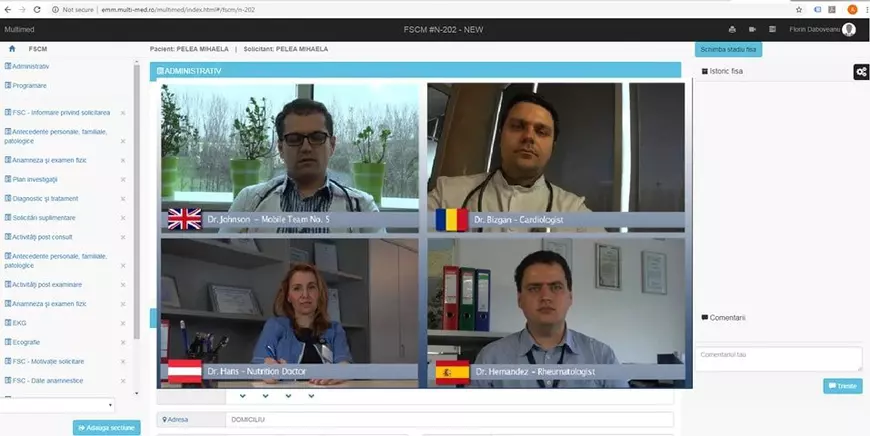The width and height of the screenshot is (870, 436).
Task: Click the Spanish flag next to Dr. Hernandez
Action: (x=452, y=372)
